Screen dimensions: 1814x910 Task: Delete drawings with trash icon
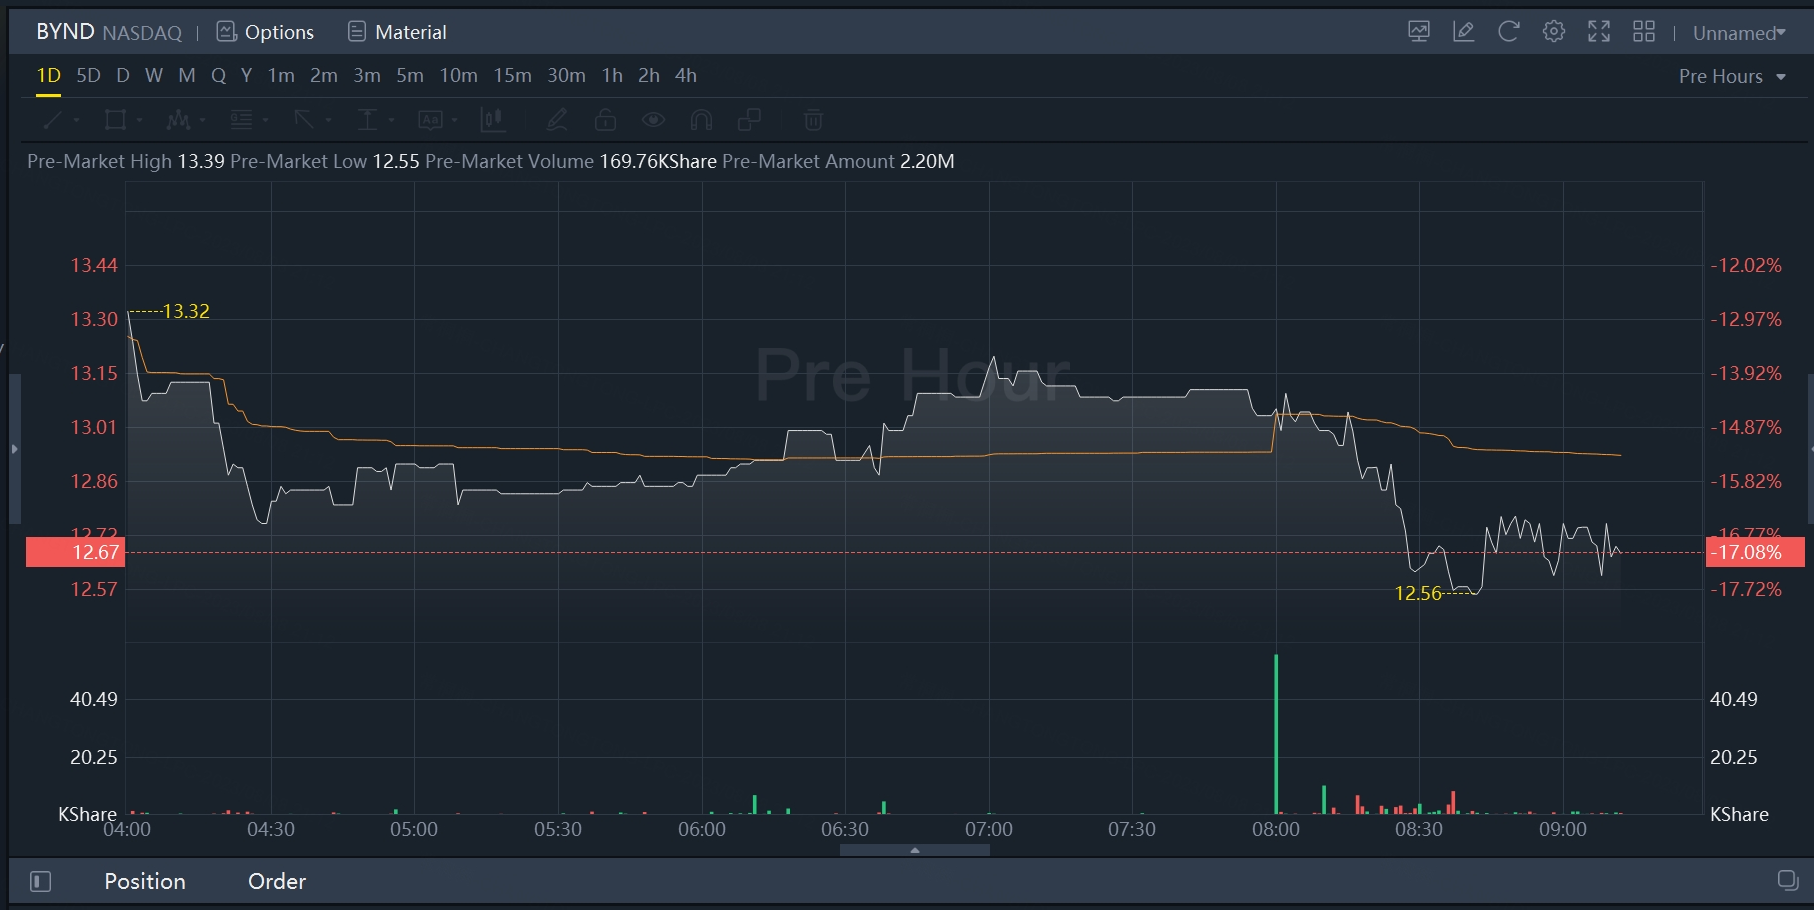813,120
